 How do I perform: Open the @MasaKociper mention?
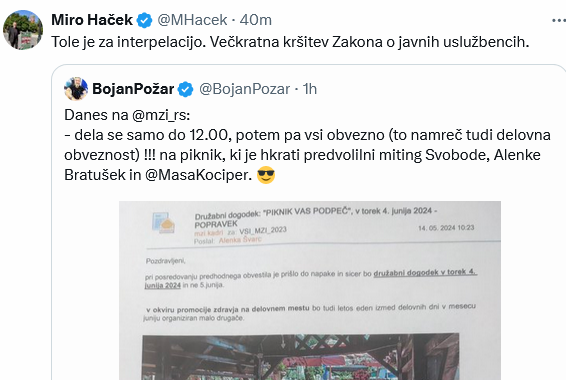[x=197, y=175]
